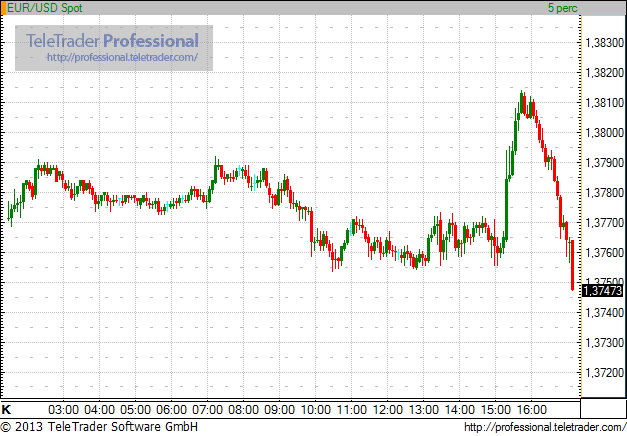Click the 1,37700 price axis label
This screenshot has width=627, height=436.
[x=604, y=222]
